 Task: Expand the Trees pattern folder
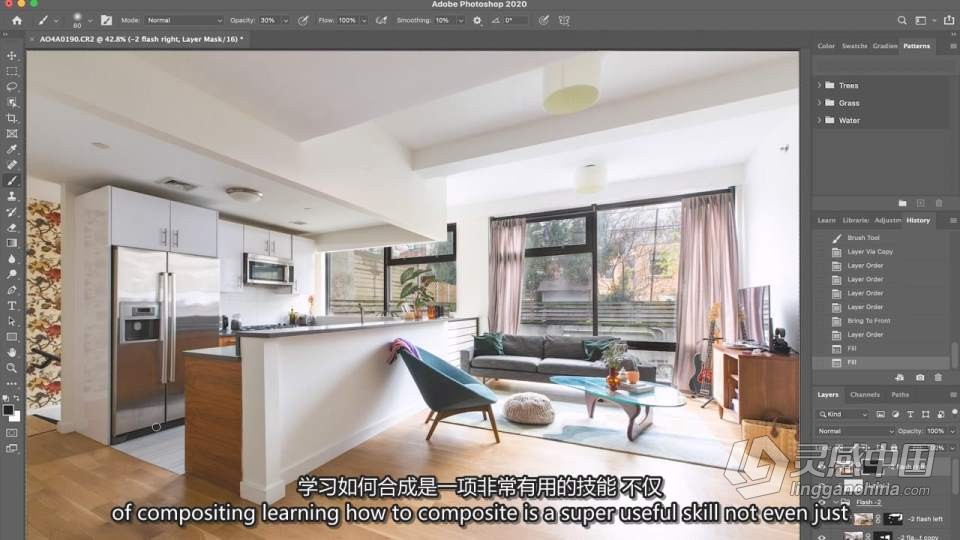click(x=819, y=85)
